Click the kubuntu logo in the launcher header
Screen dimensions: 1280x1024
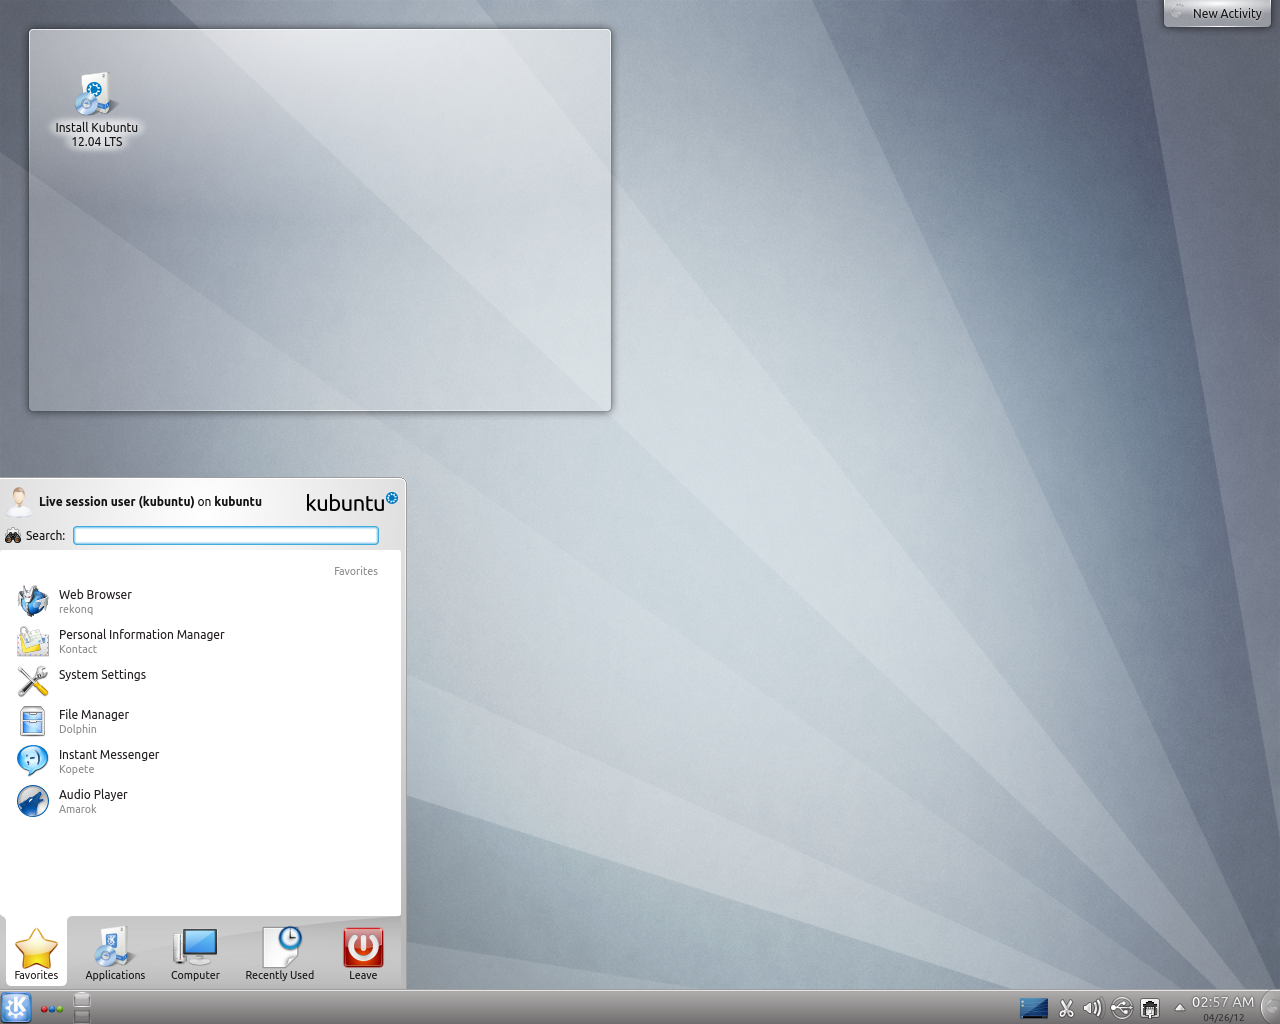[351, 501]
